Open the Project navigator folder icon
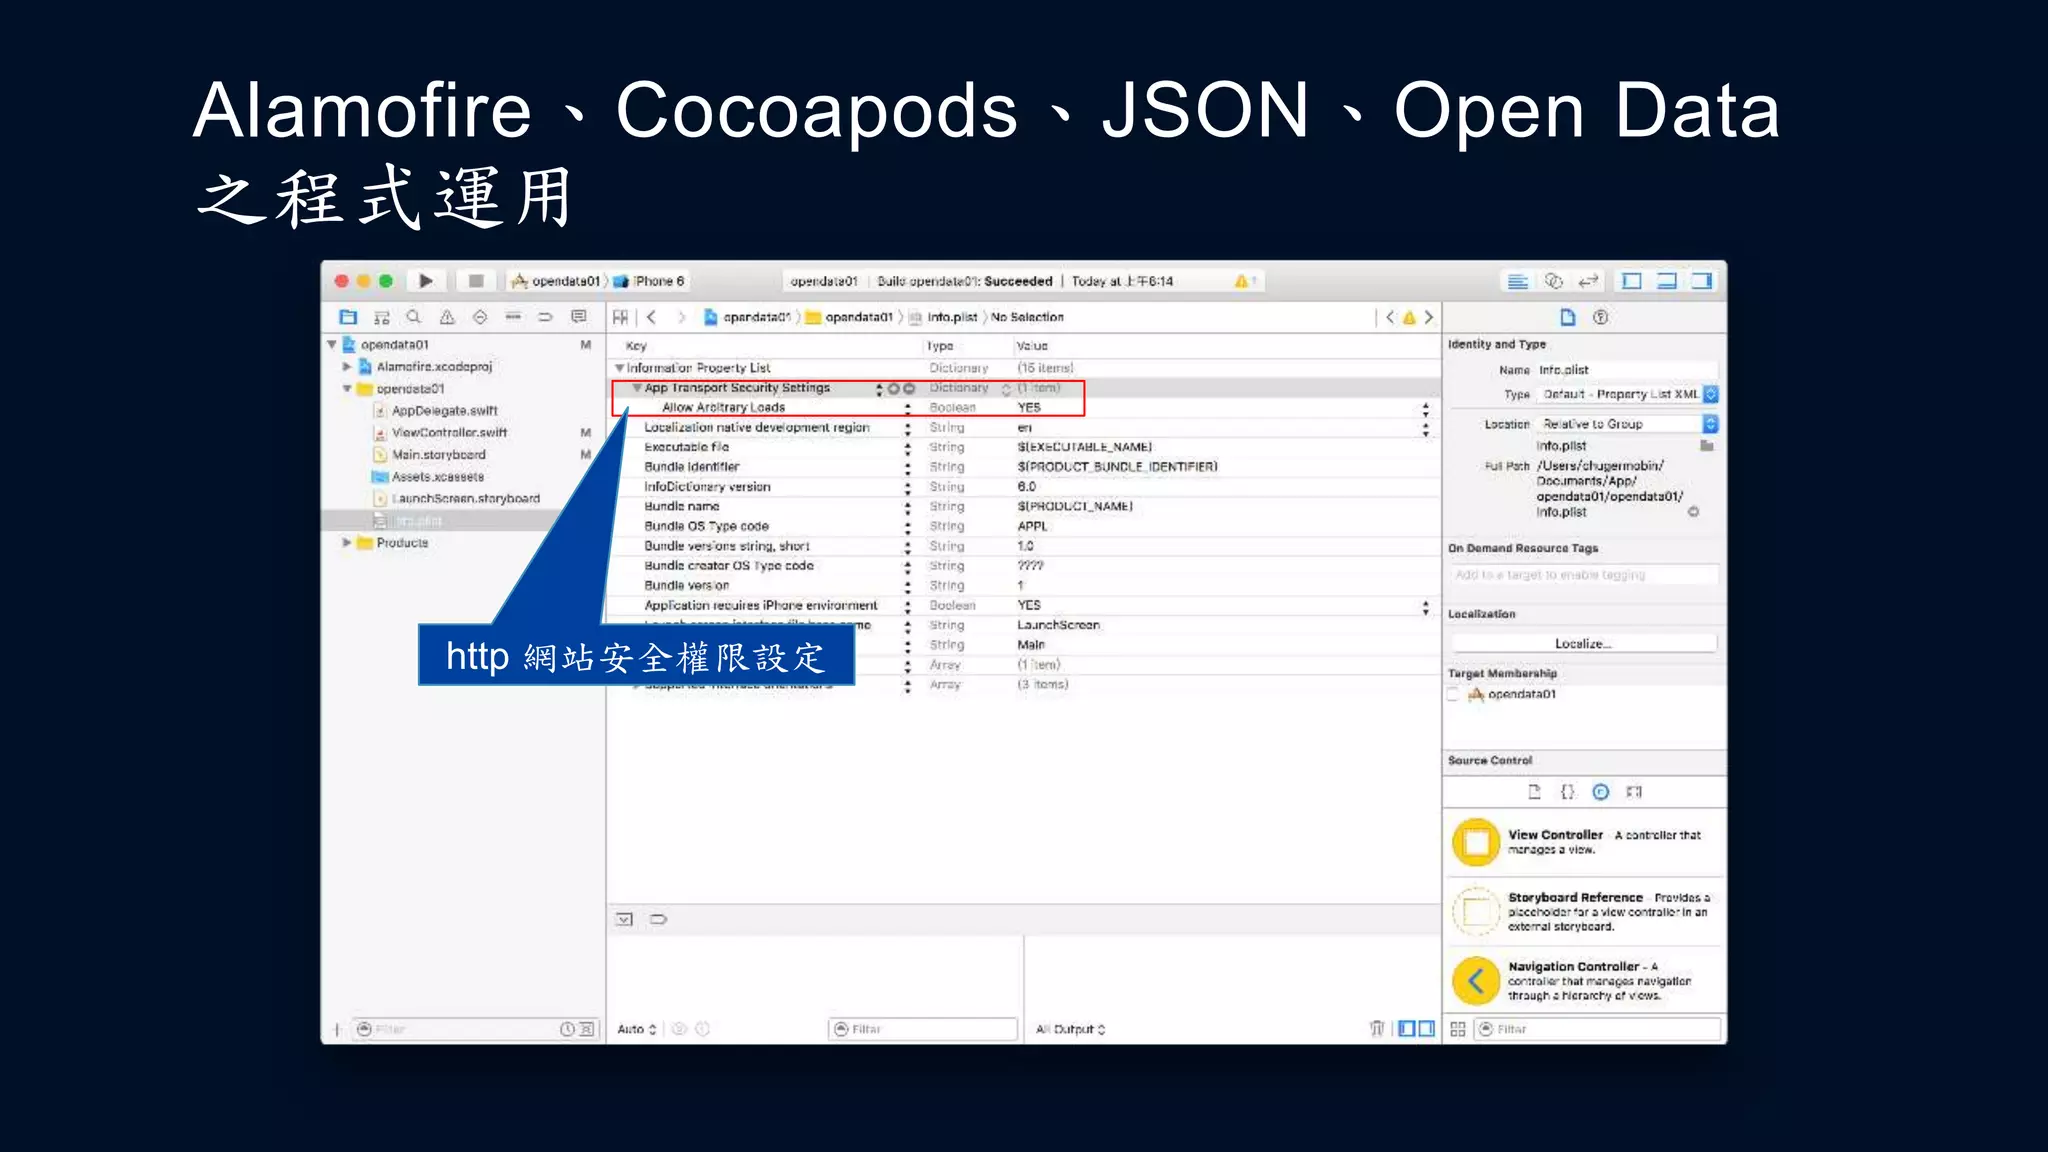This screenshot has width=2048, height=1152. coord(348,317)
